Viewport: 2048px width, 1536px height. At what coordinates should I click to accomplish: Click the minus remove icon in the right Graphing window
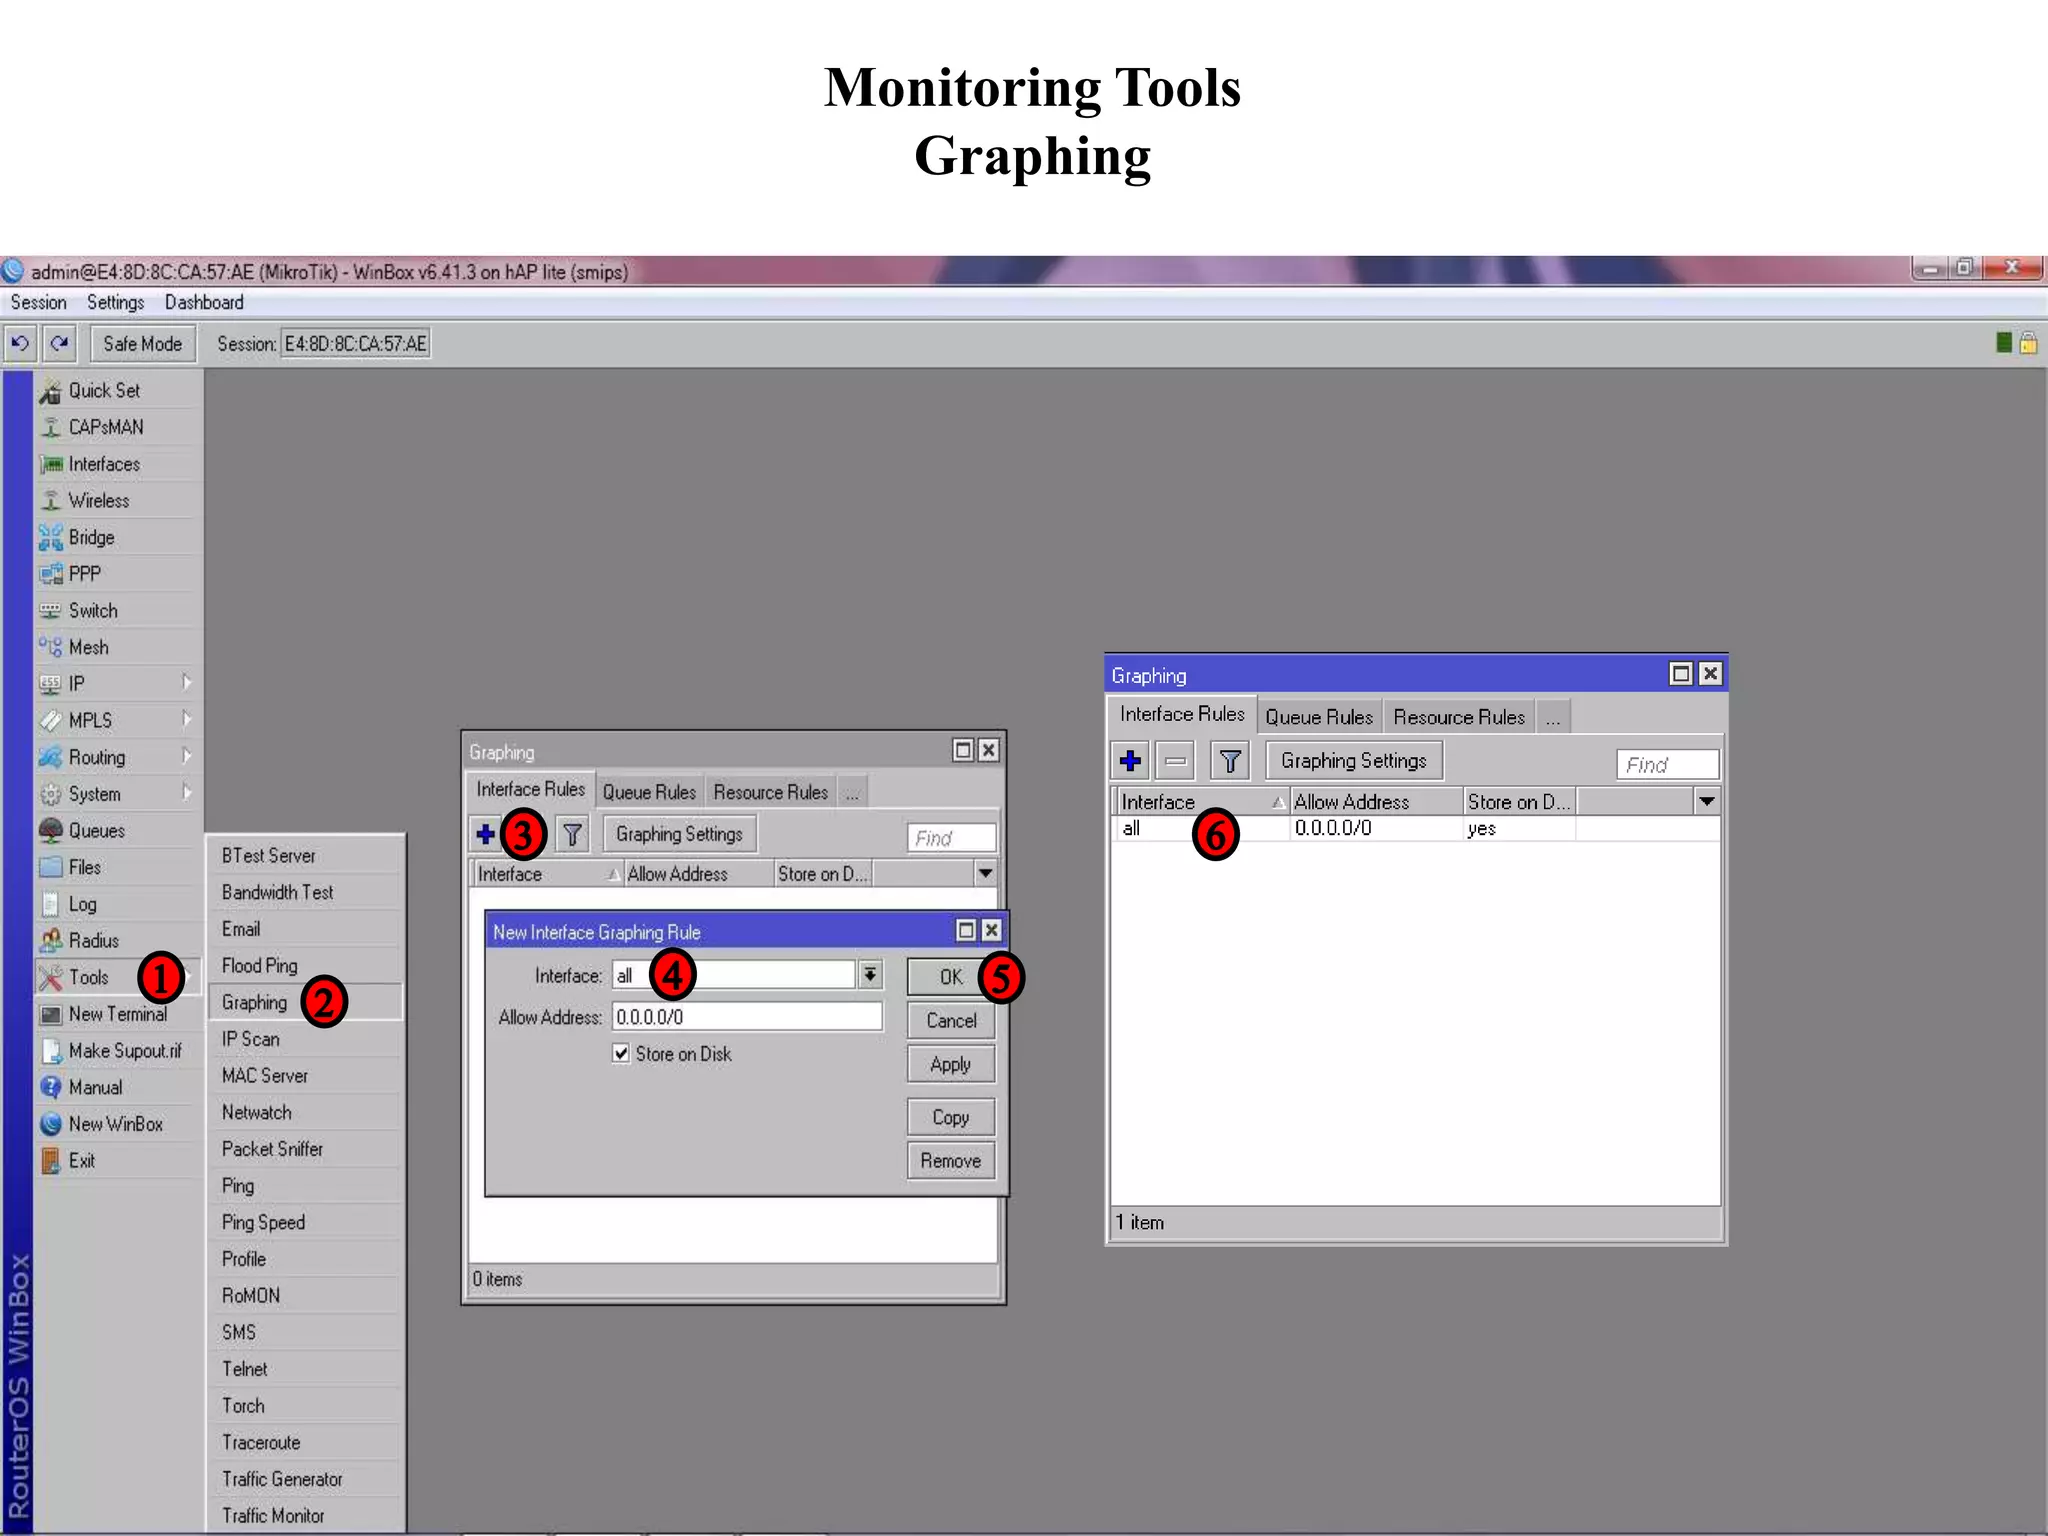click(x=1175, y=761)
